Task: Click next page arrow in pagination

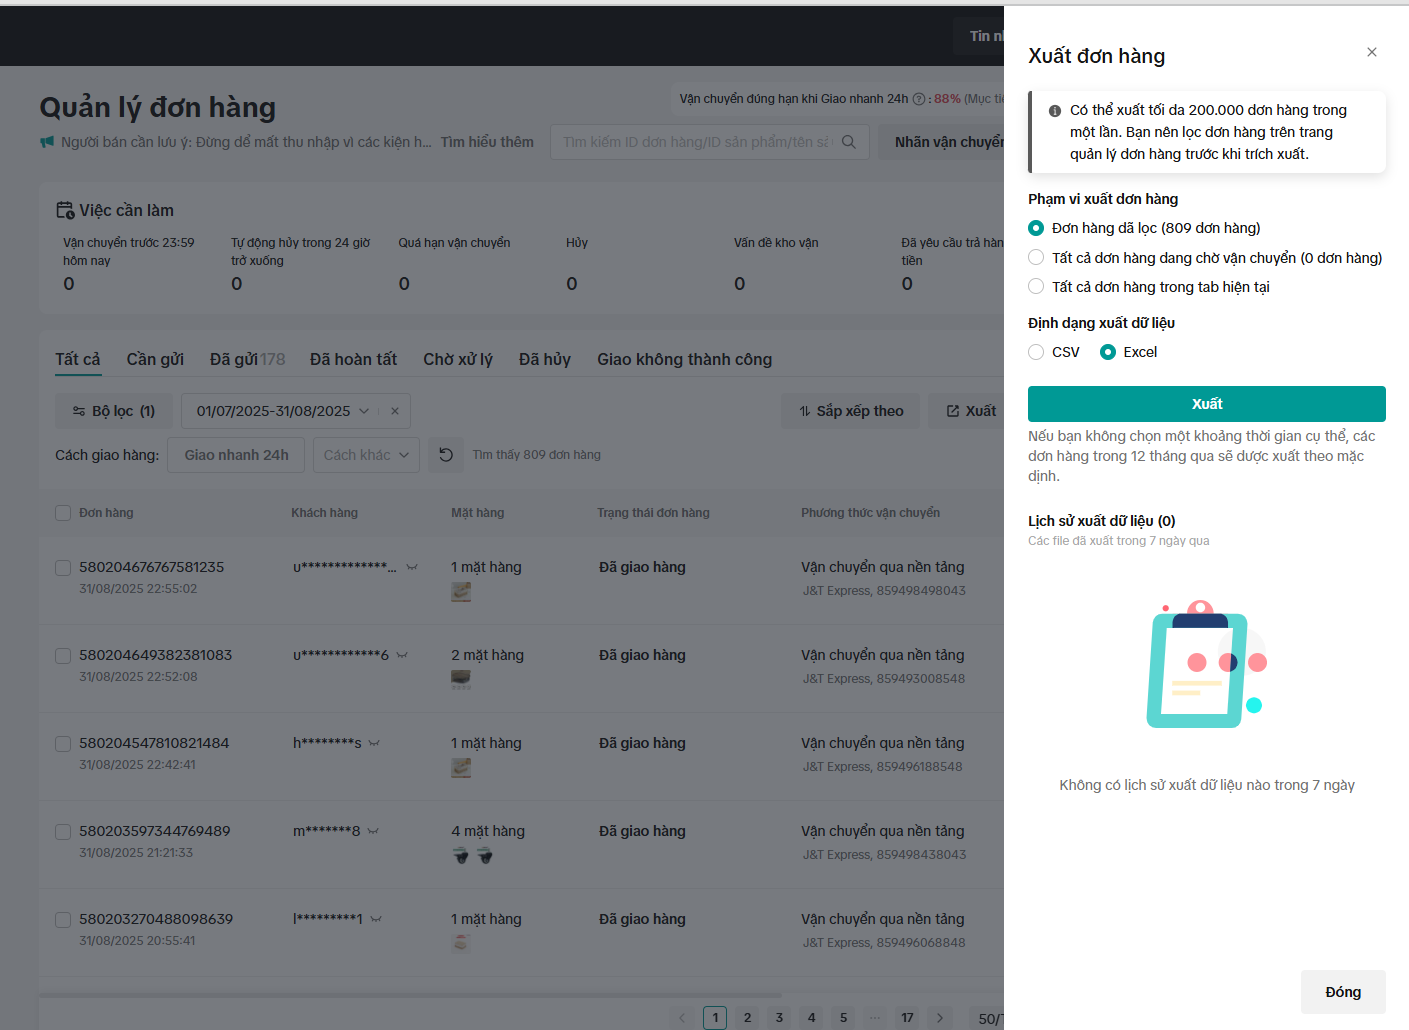Action: pyautogui.click(x=939, y=1018)
